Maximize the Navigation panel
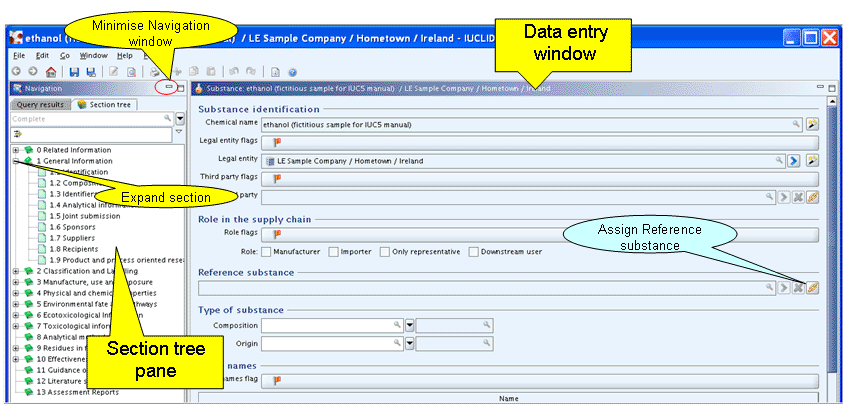This screenshot has height=407, width=850. point(181,88)
